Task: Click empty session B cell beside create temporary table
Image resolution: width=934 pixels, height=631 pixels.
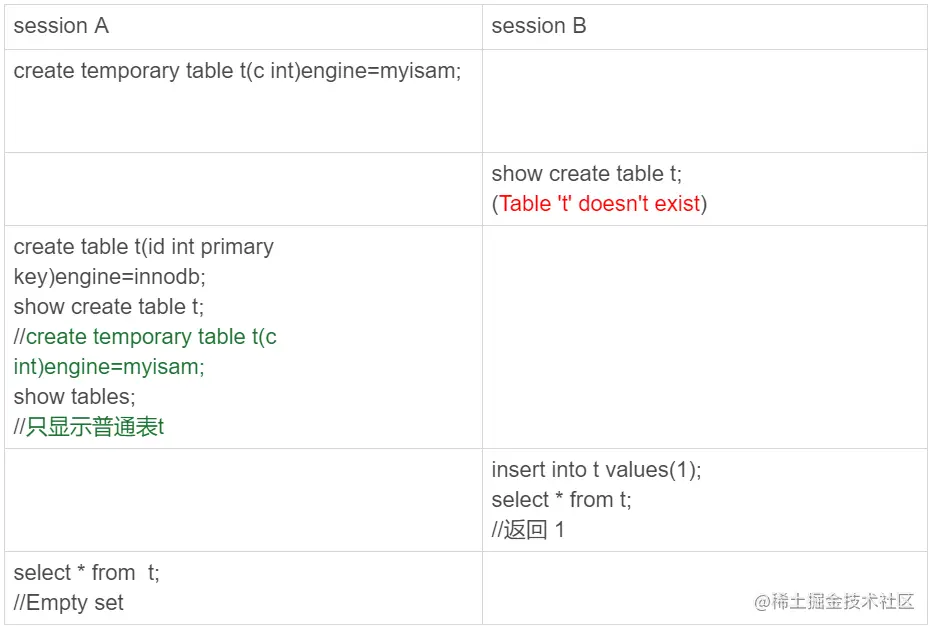Action: [x=705, y=101]
